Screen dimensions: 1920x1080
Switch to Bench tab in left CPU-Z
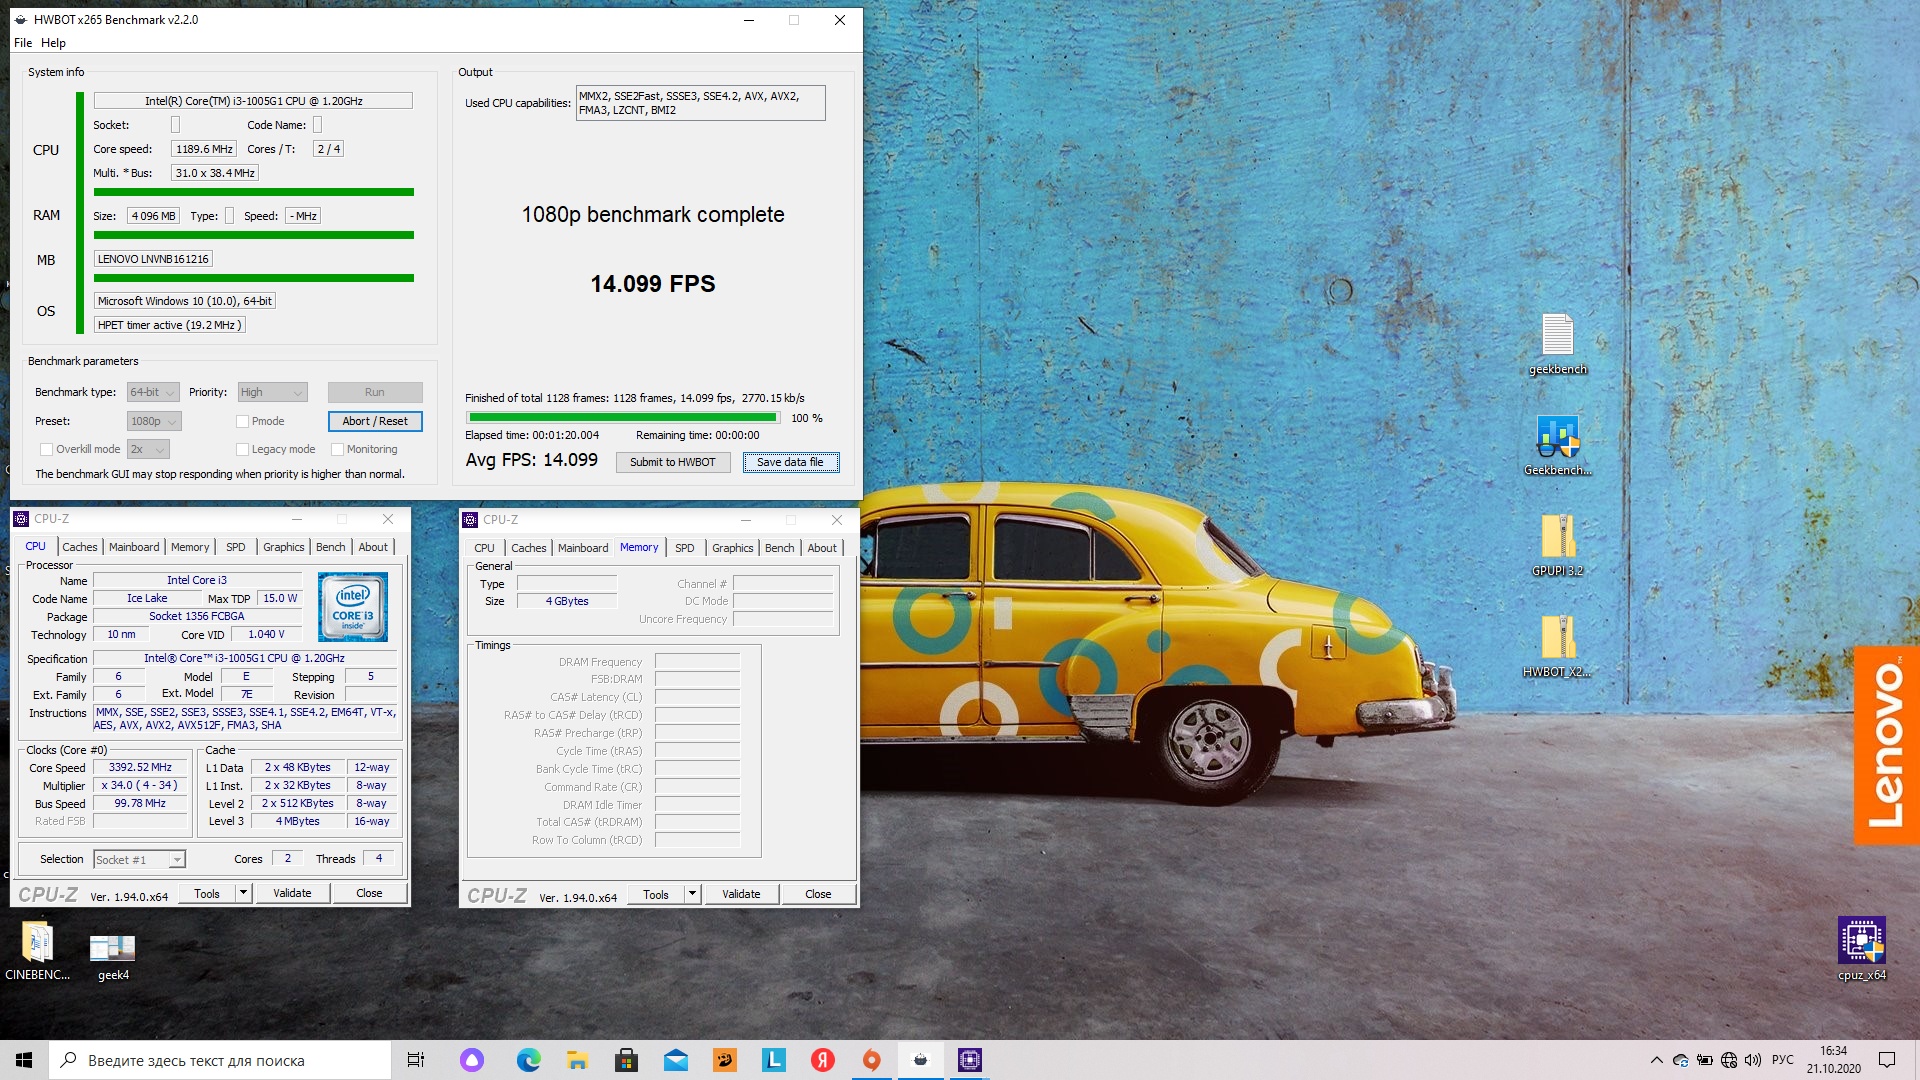click(330, 547)
